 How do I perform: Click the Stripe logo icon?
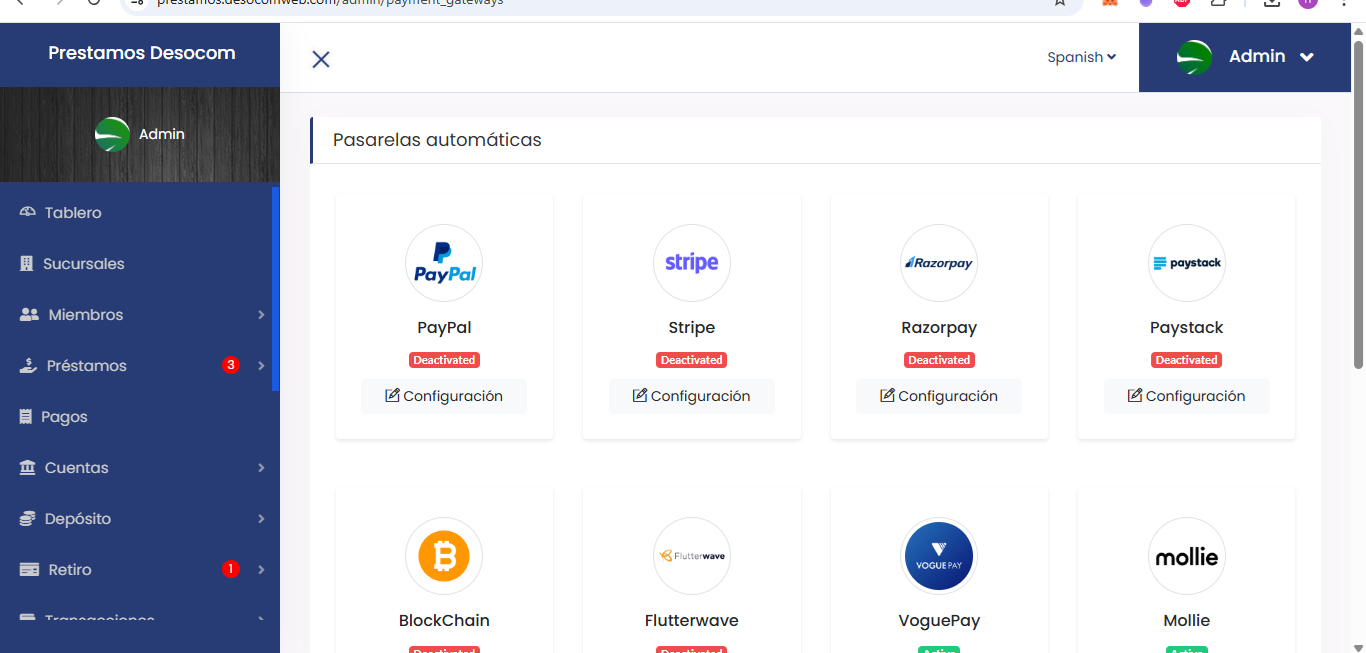click(x=692, y=263)
